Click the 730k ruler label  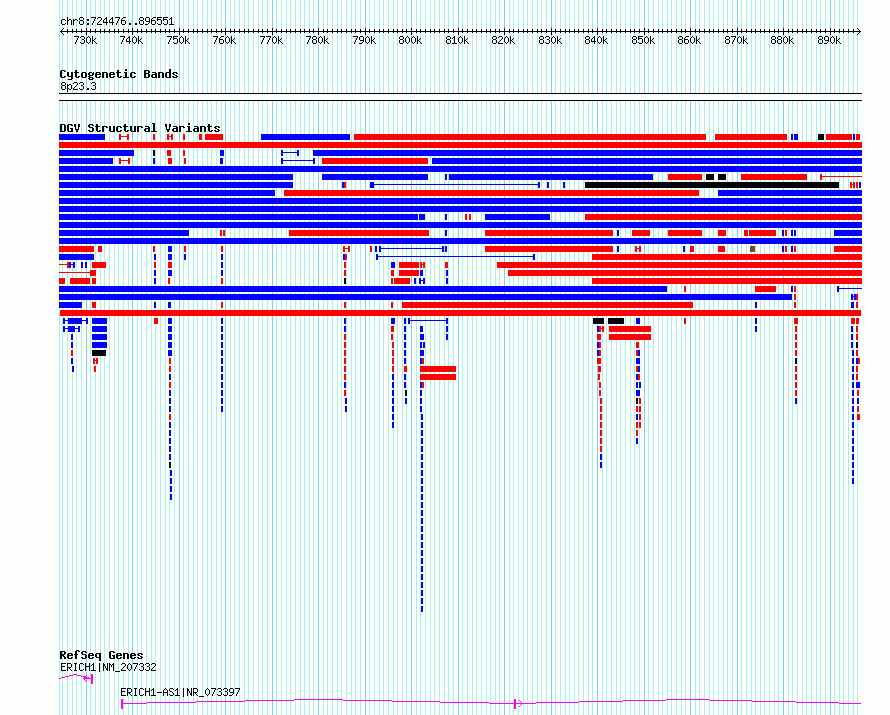[x=85, y=41]
